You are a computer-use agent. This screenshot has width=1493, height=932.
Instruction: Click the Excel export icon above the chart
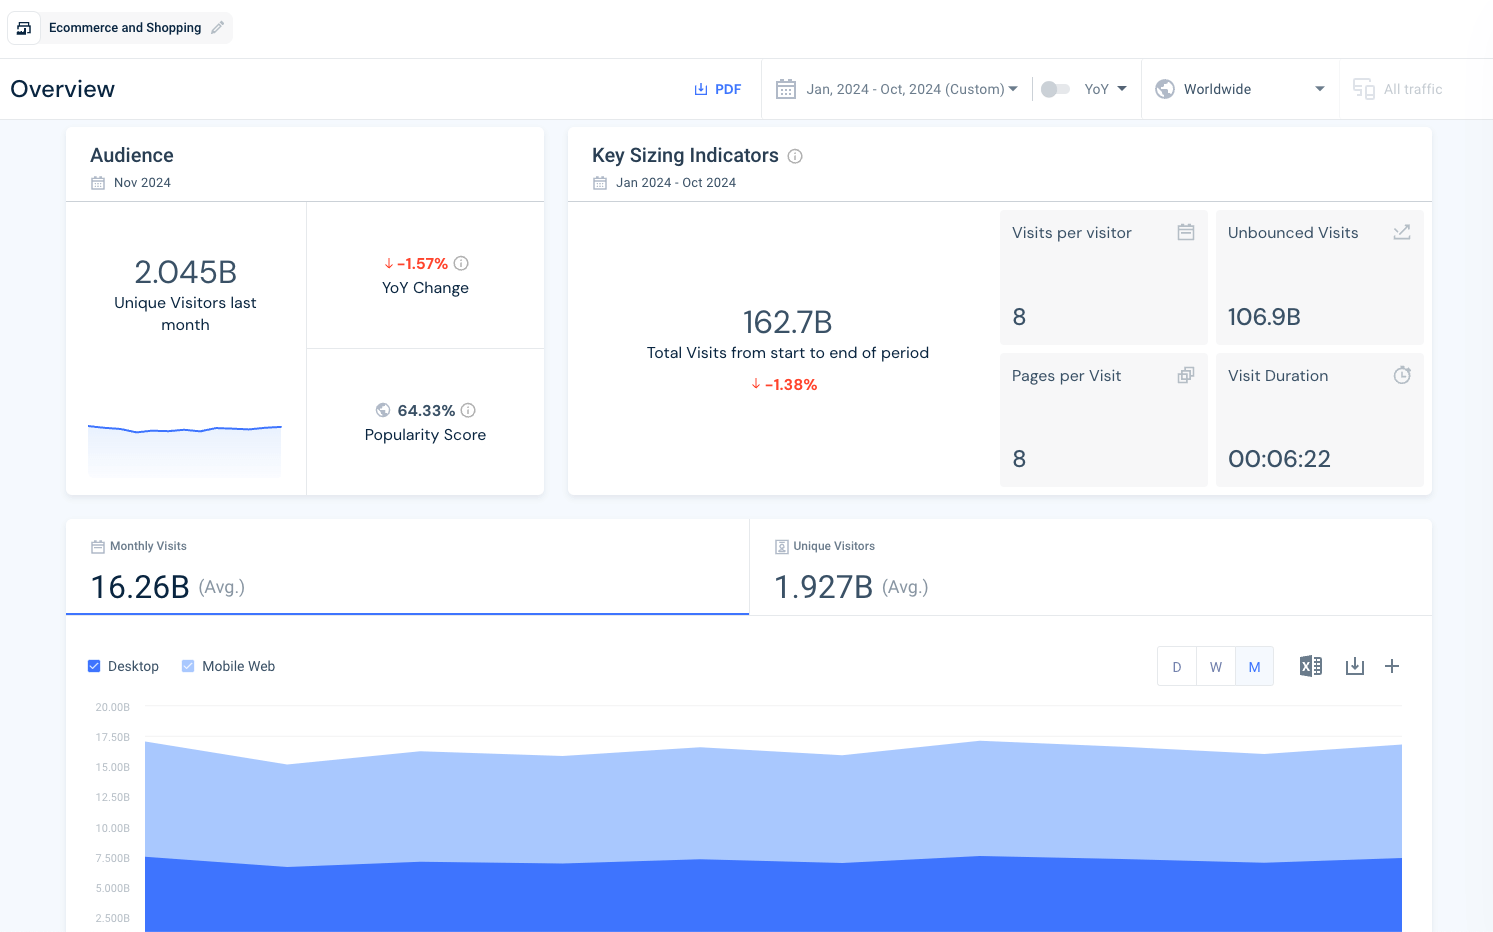(x=1311, y=665)
